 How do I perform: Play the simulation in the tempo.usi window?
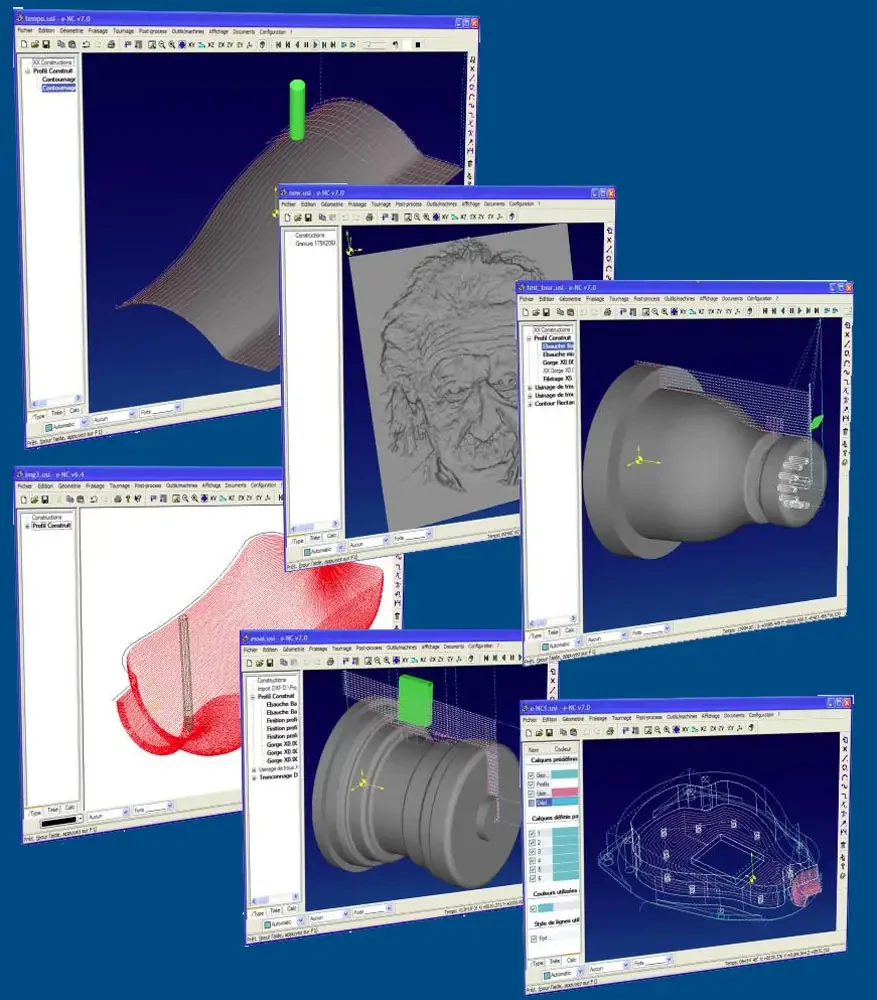(315, 45)
